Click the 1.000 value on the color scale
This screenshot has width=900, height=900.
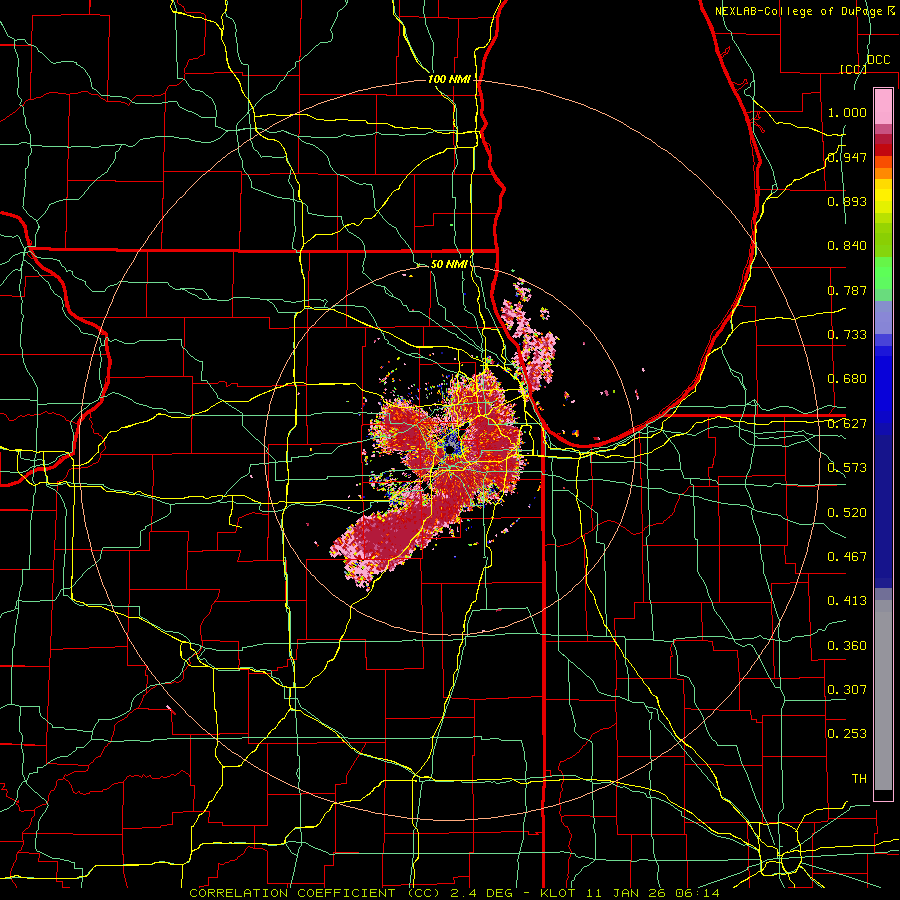pyautogui.click(x=847, y=112)
